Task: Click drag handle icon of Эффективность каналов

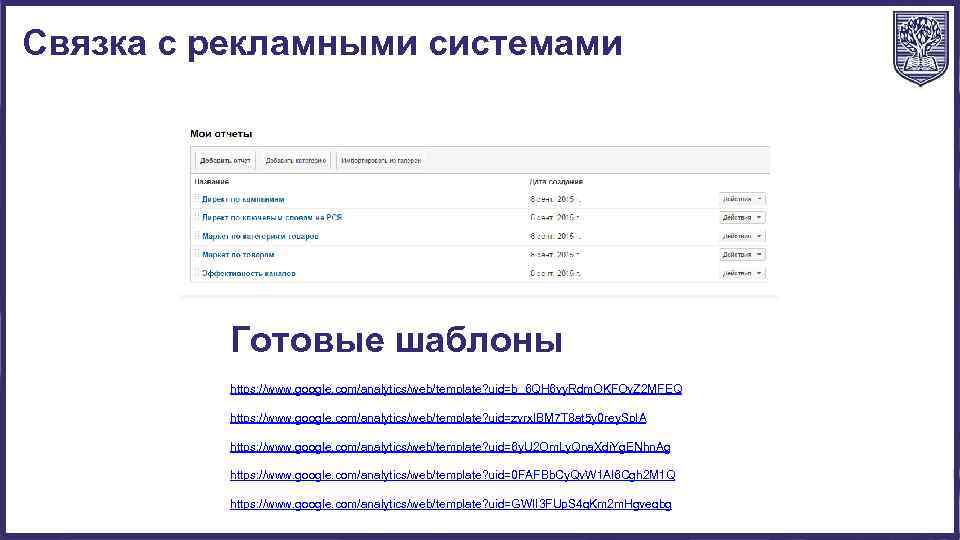Action: coord(197,273)
